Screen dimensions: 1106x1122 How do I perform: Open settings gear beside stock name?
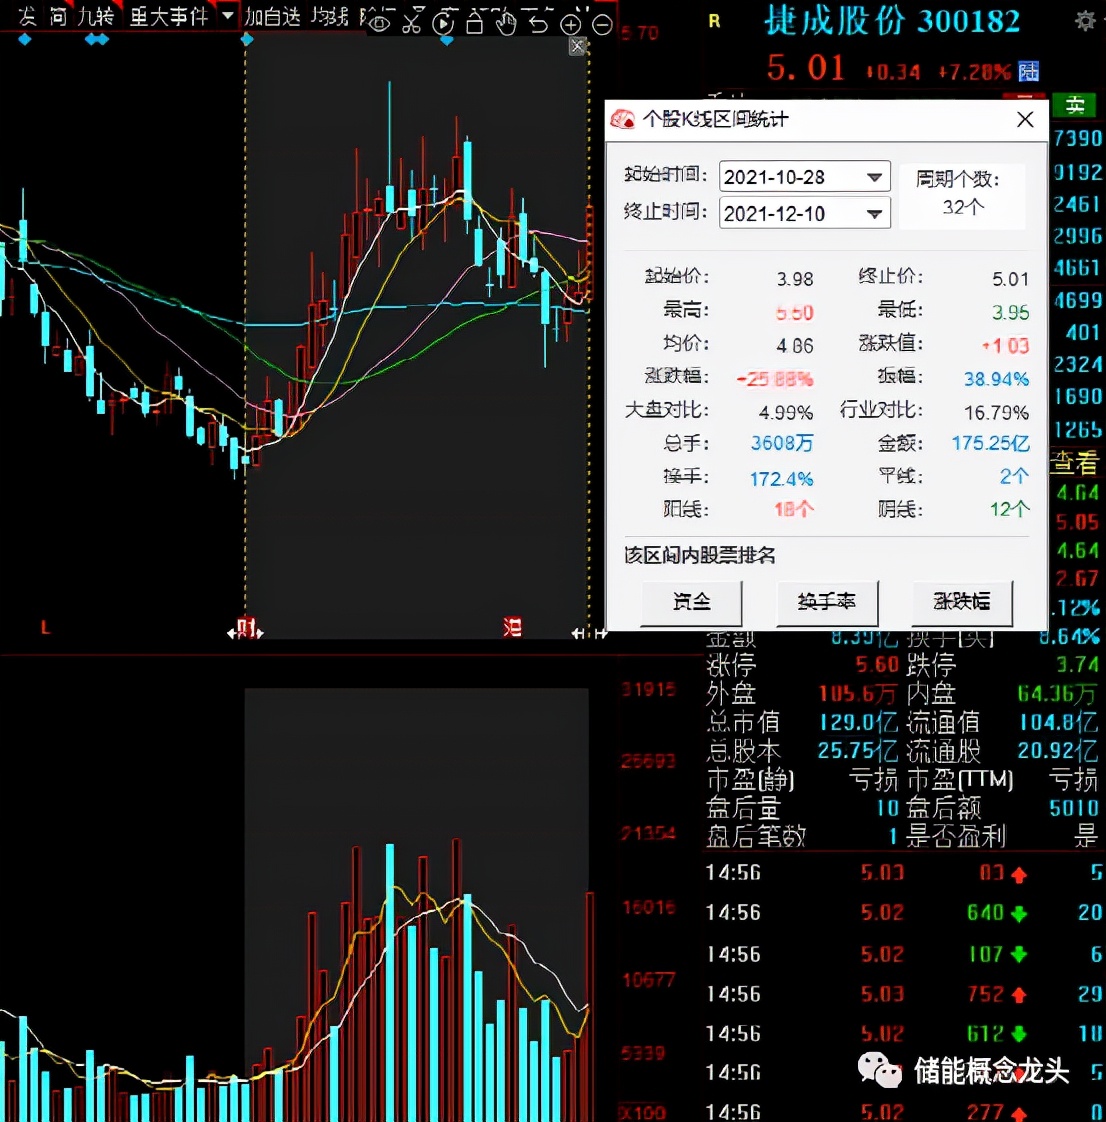click(x=1084, y=21)
